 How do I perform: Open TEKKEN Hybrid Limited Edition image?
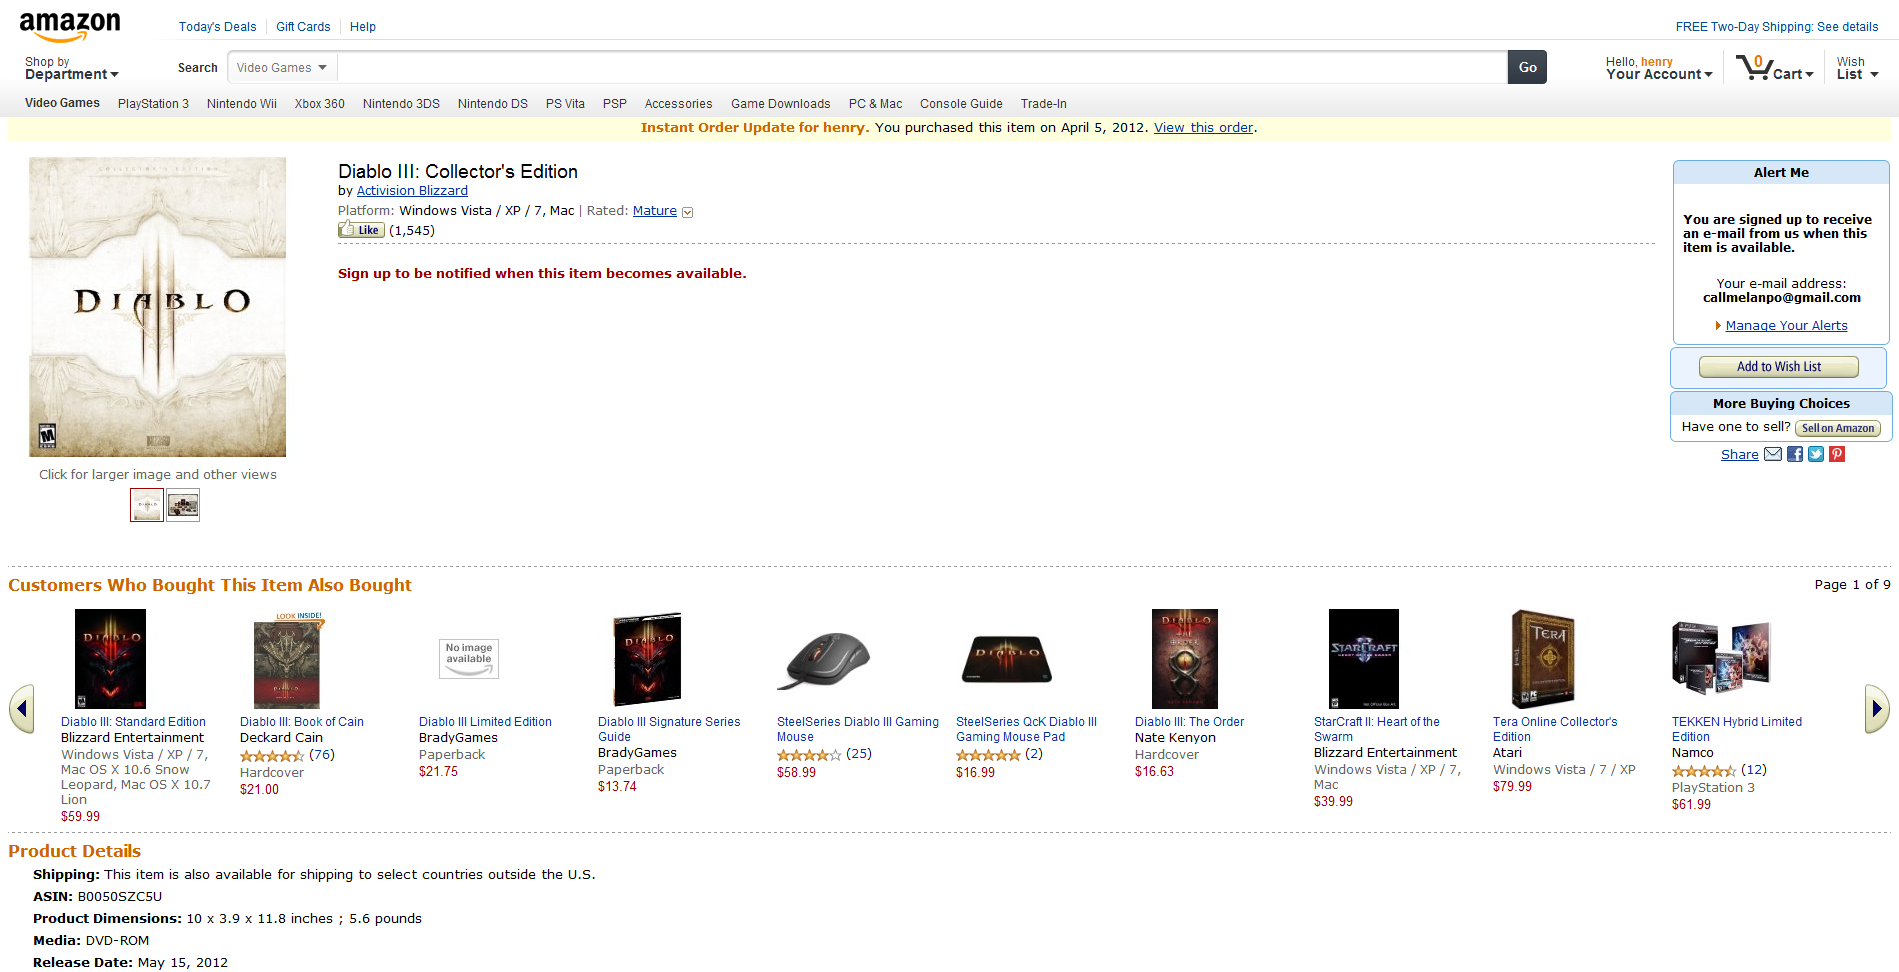[x=1721, y=658]
